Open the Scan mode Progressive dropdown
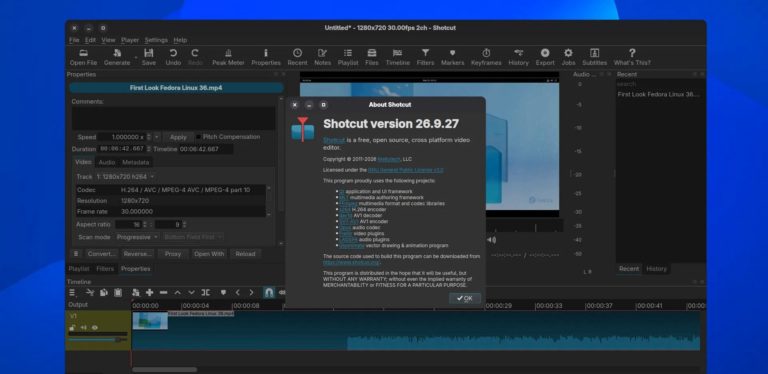 137,237
